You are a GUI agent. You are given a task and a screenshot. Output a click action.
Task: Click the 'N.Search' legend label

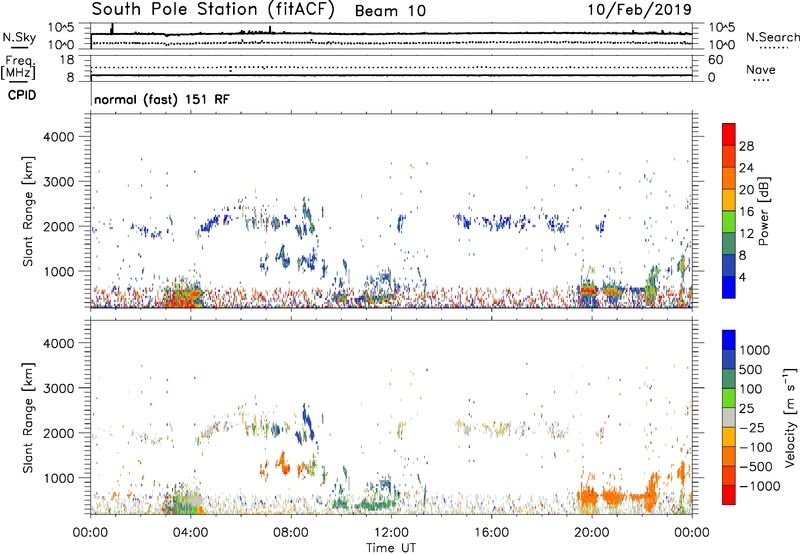(x=772, y=37)
